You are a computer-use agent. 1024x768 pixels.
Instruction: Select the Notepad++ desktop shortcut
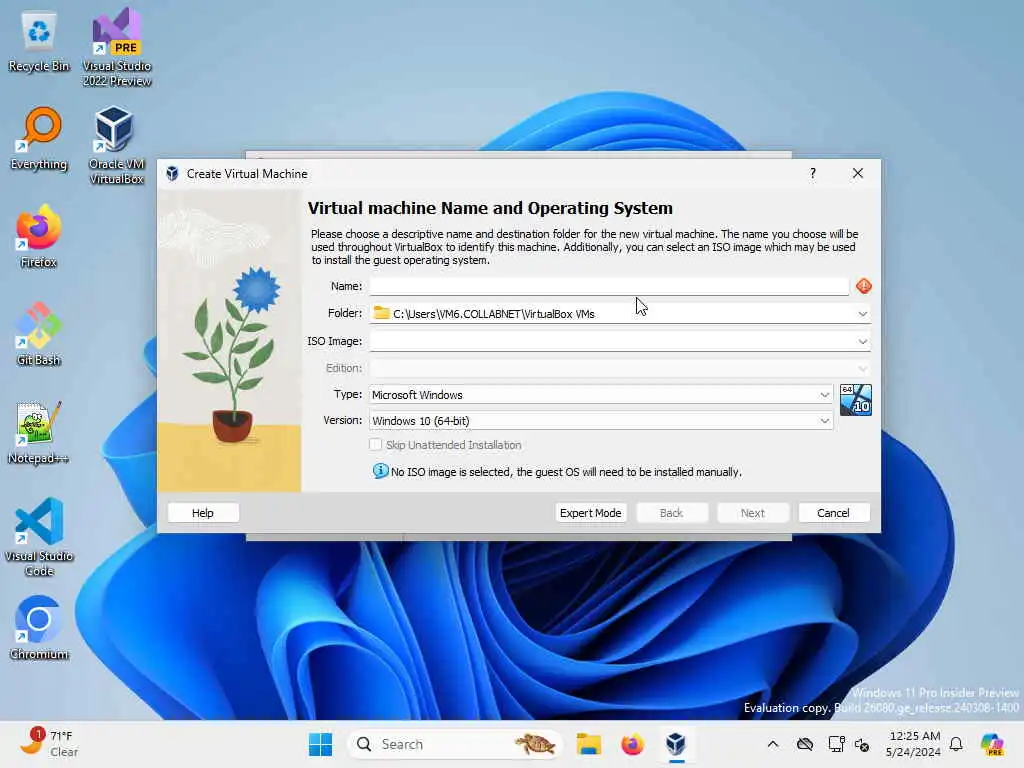click(39, 432)
